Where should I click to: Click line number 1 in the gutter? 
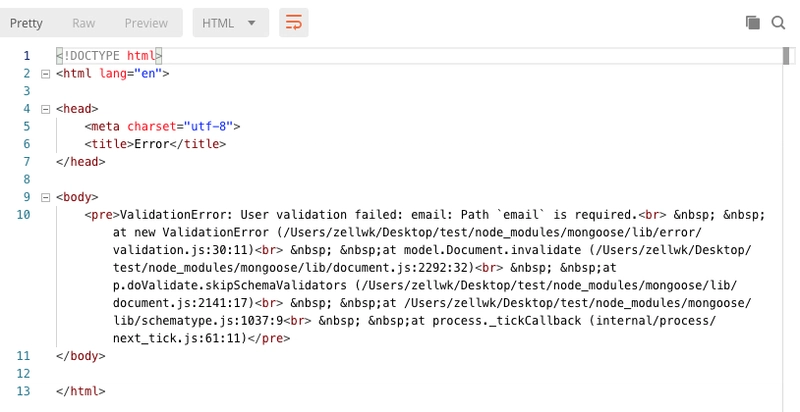[26, 56]
